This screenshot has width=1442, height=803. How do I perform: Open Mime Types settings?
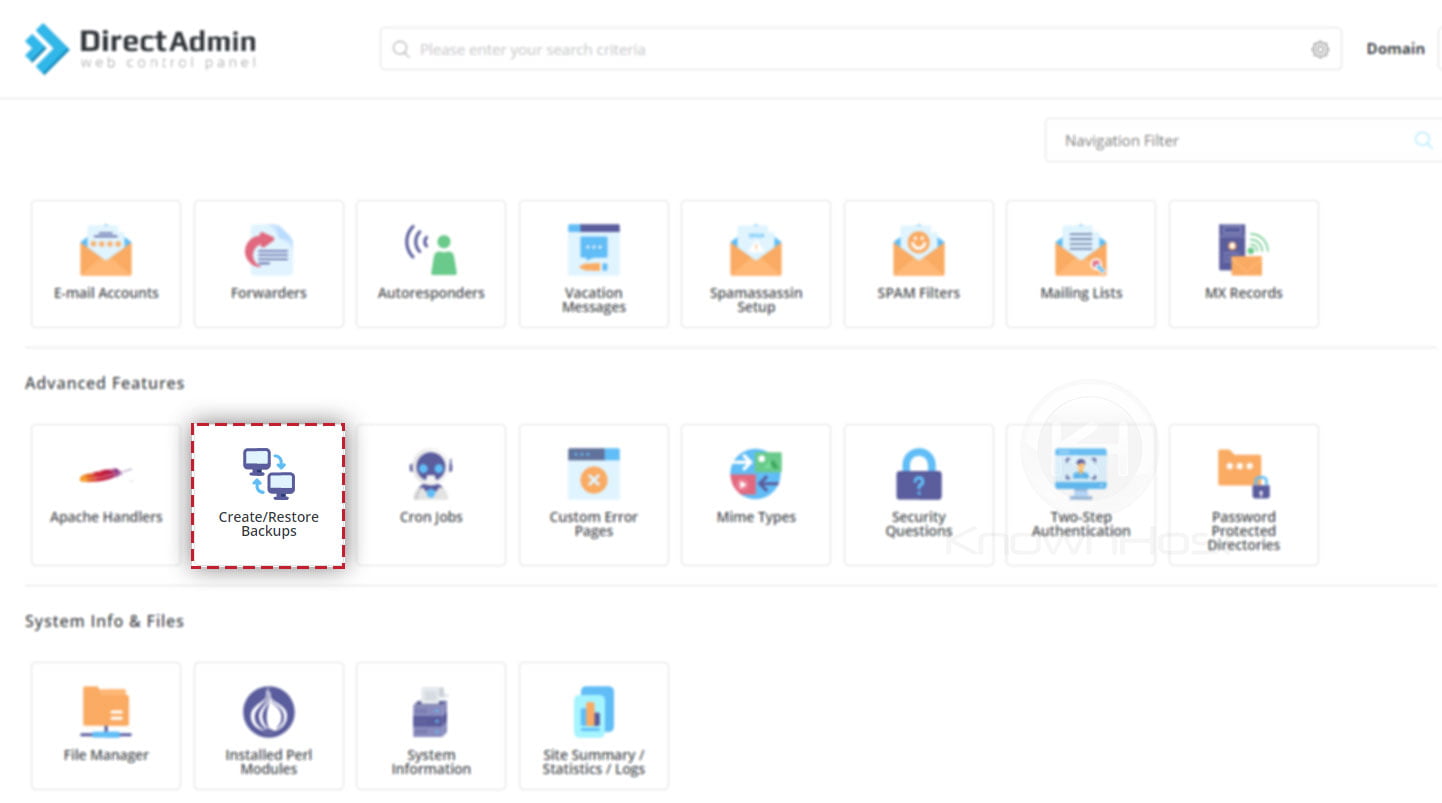[755, 494]
